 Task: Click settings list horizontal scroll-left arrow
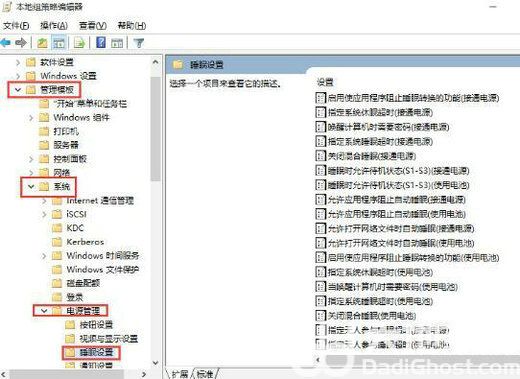pos(318,360)
